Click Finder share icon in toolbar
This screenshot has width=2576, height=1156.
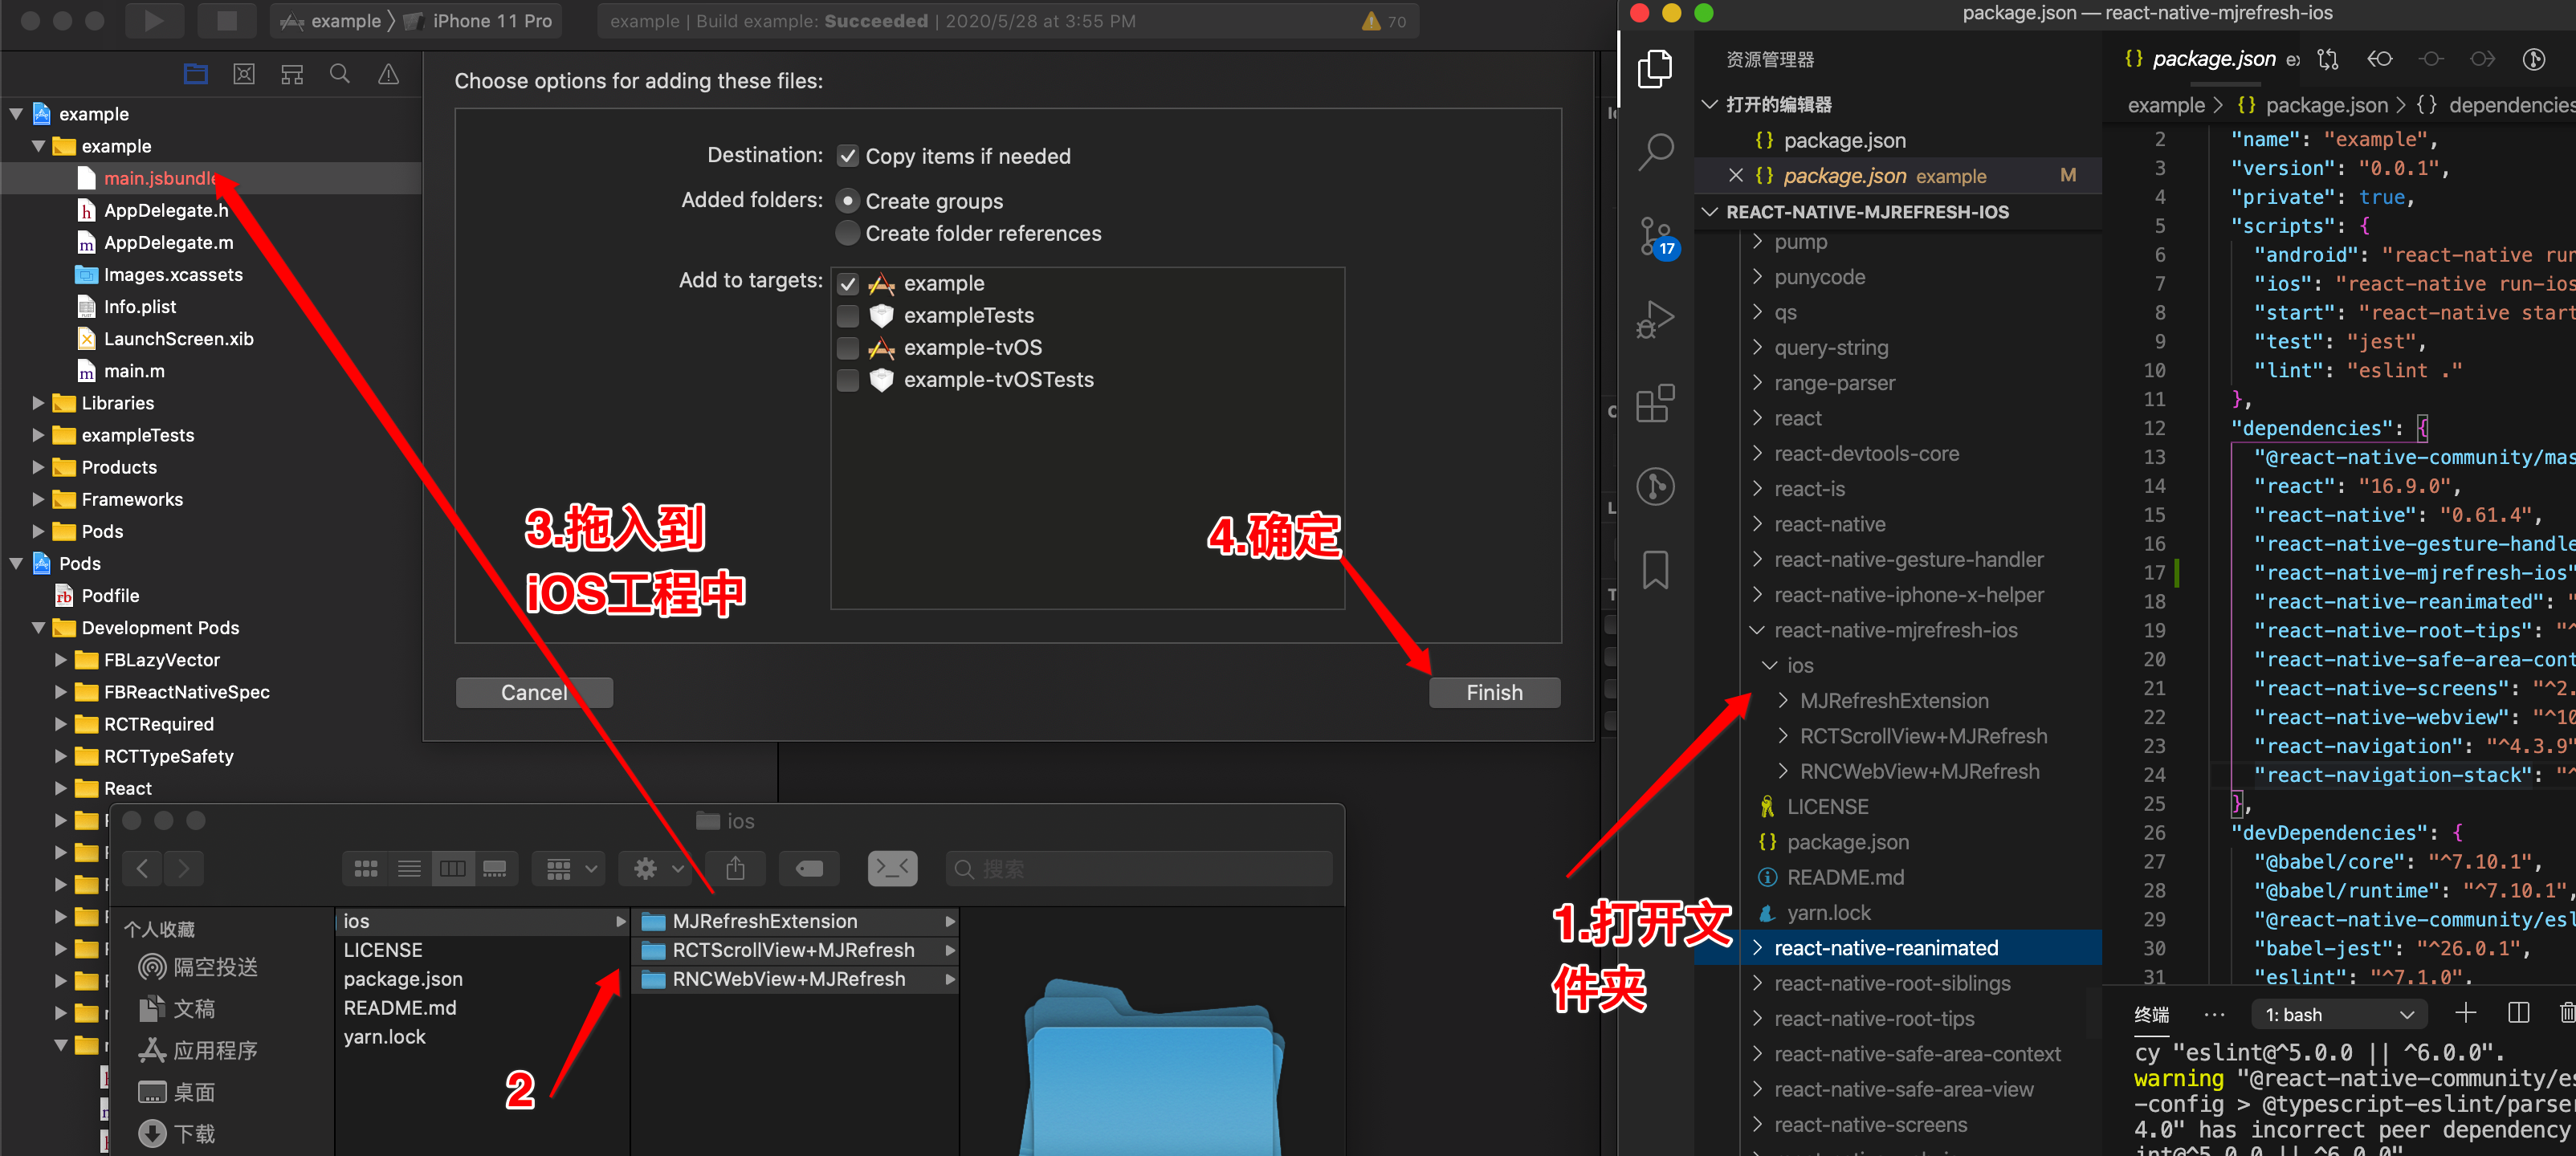(x=735, y=868)
